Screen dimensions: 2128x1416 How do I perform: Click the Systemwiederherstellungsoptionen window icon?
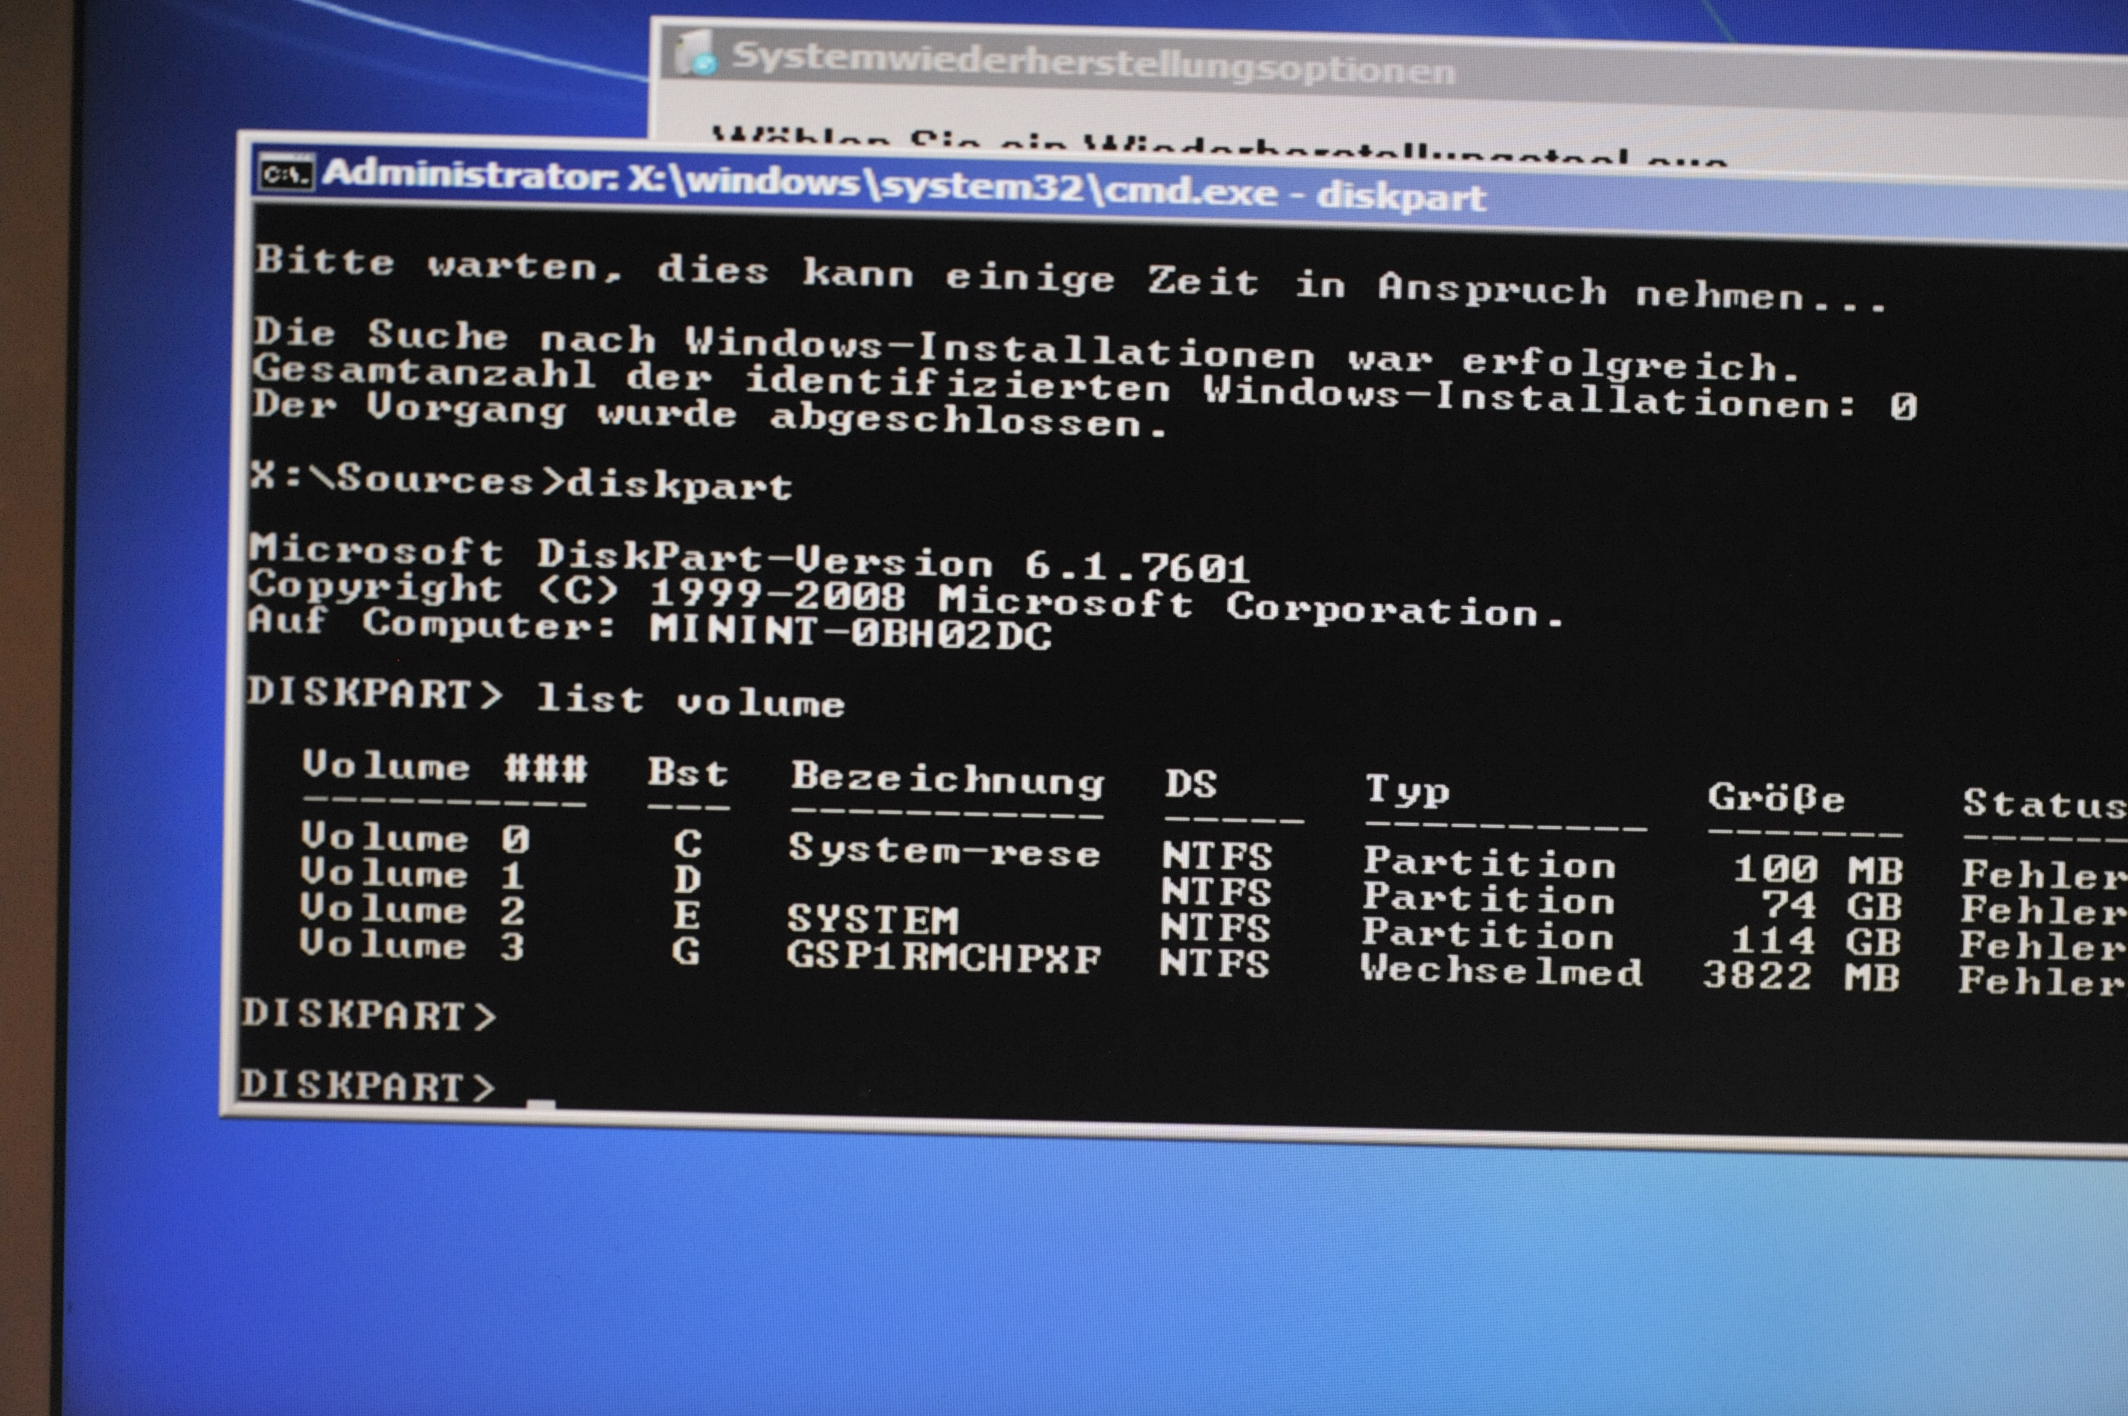click(696, 54)
